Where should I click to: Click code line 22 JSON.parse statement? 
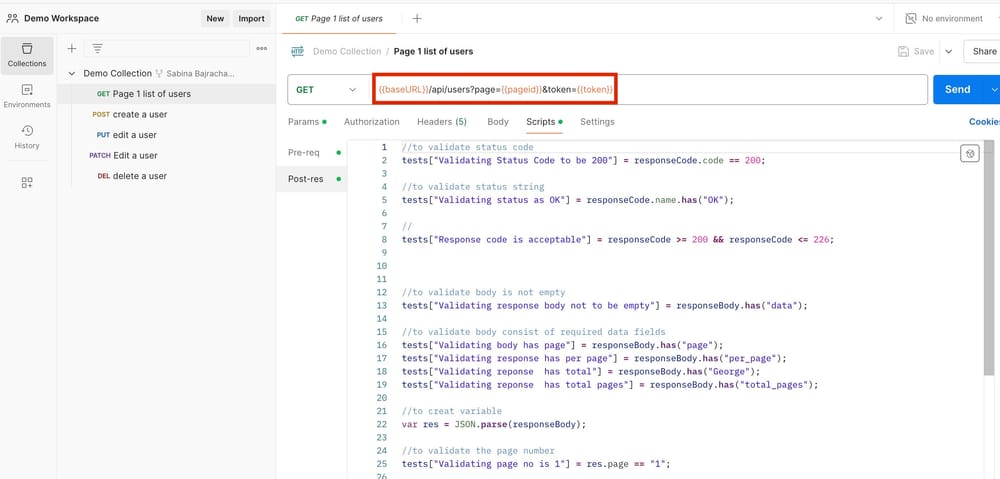(494, 424)
